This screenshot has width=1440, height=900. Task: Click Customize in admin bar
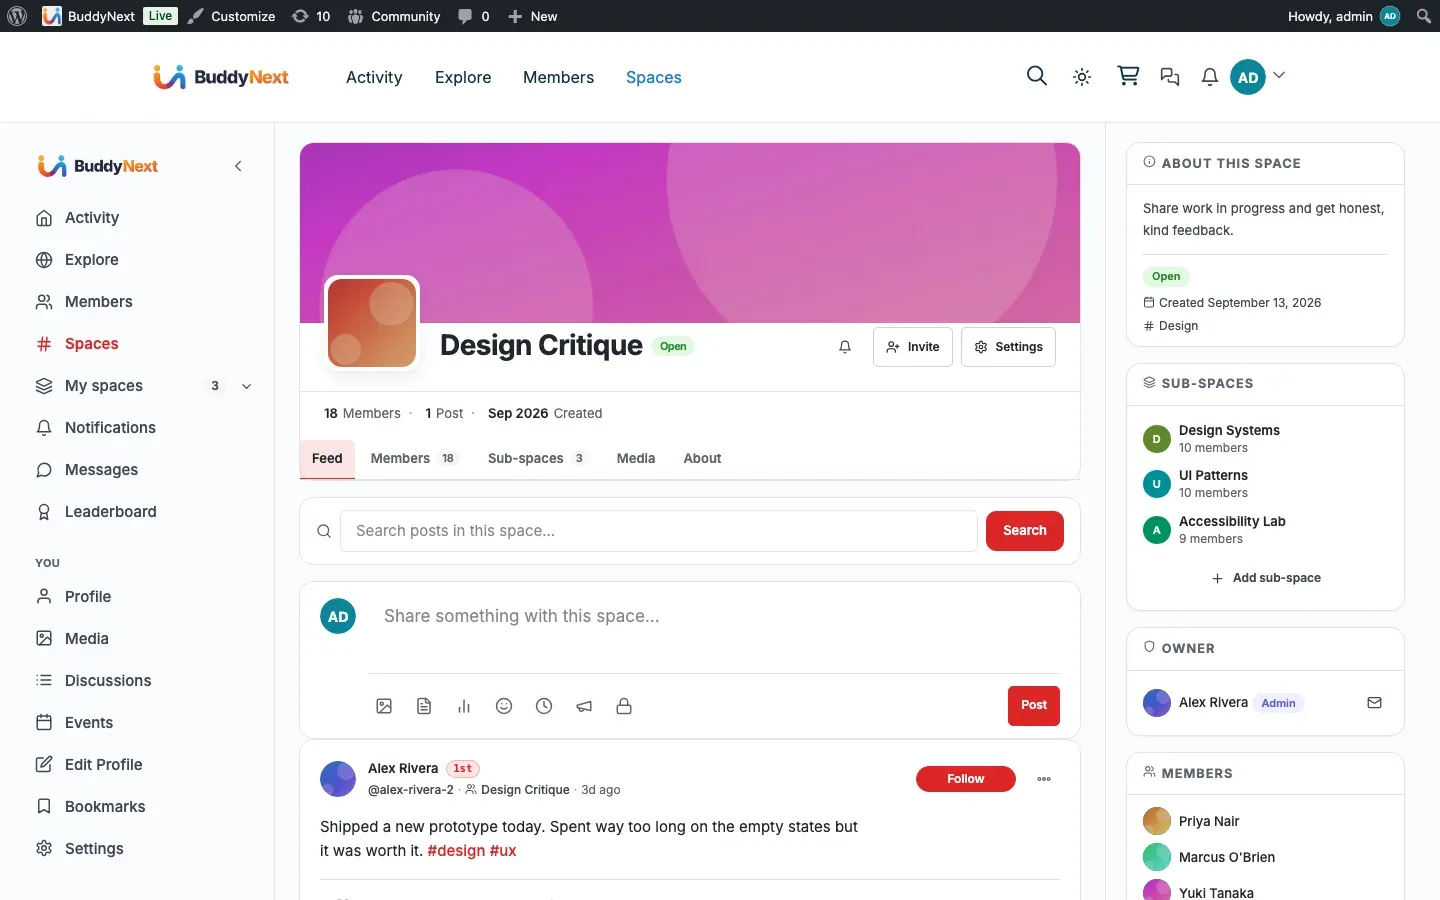point(231,16)
